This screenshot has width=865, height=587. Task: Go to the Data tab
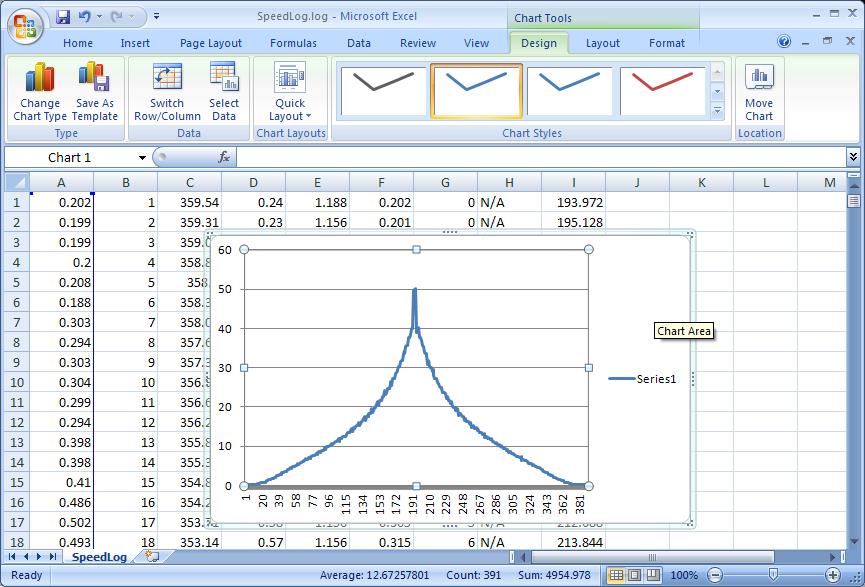coord(359,43)
